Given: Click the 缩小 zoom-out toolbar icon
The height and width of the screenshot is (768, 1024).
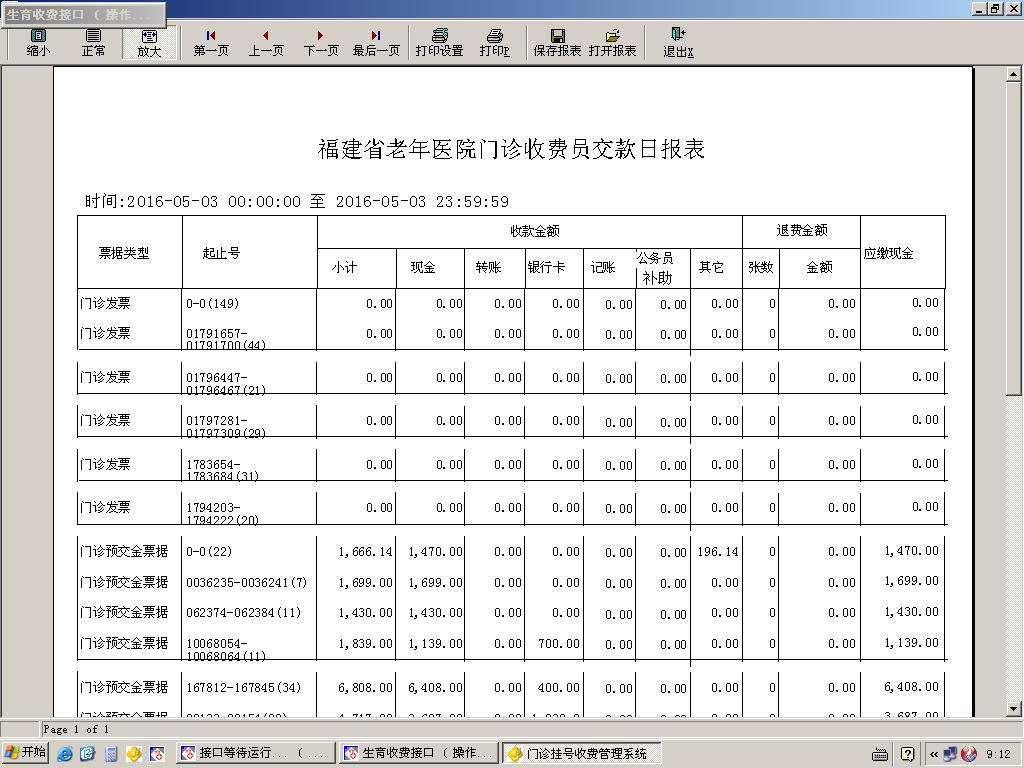Looking at the screenshot, I should pos(38,43).
